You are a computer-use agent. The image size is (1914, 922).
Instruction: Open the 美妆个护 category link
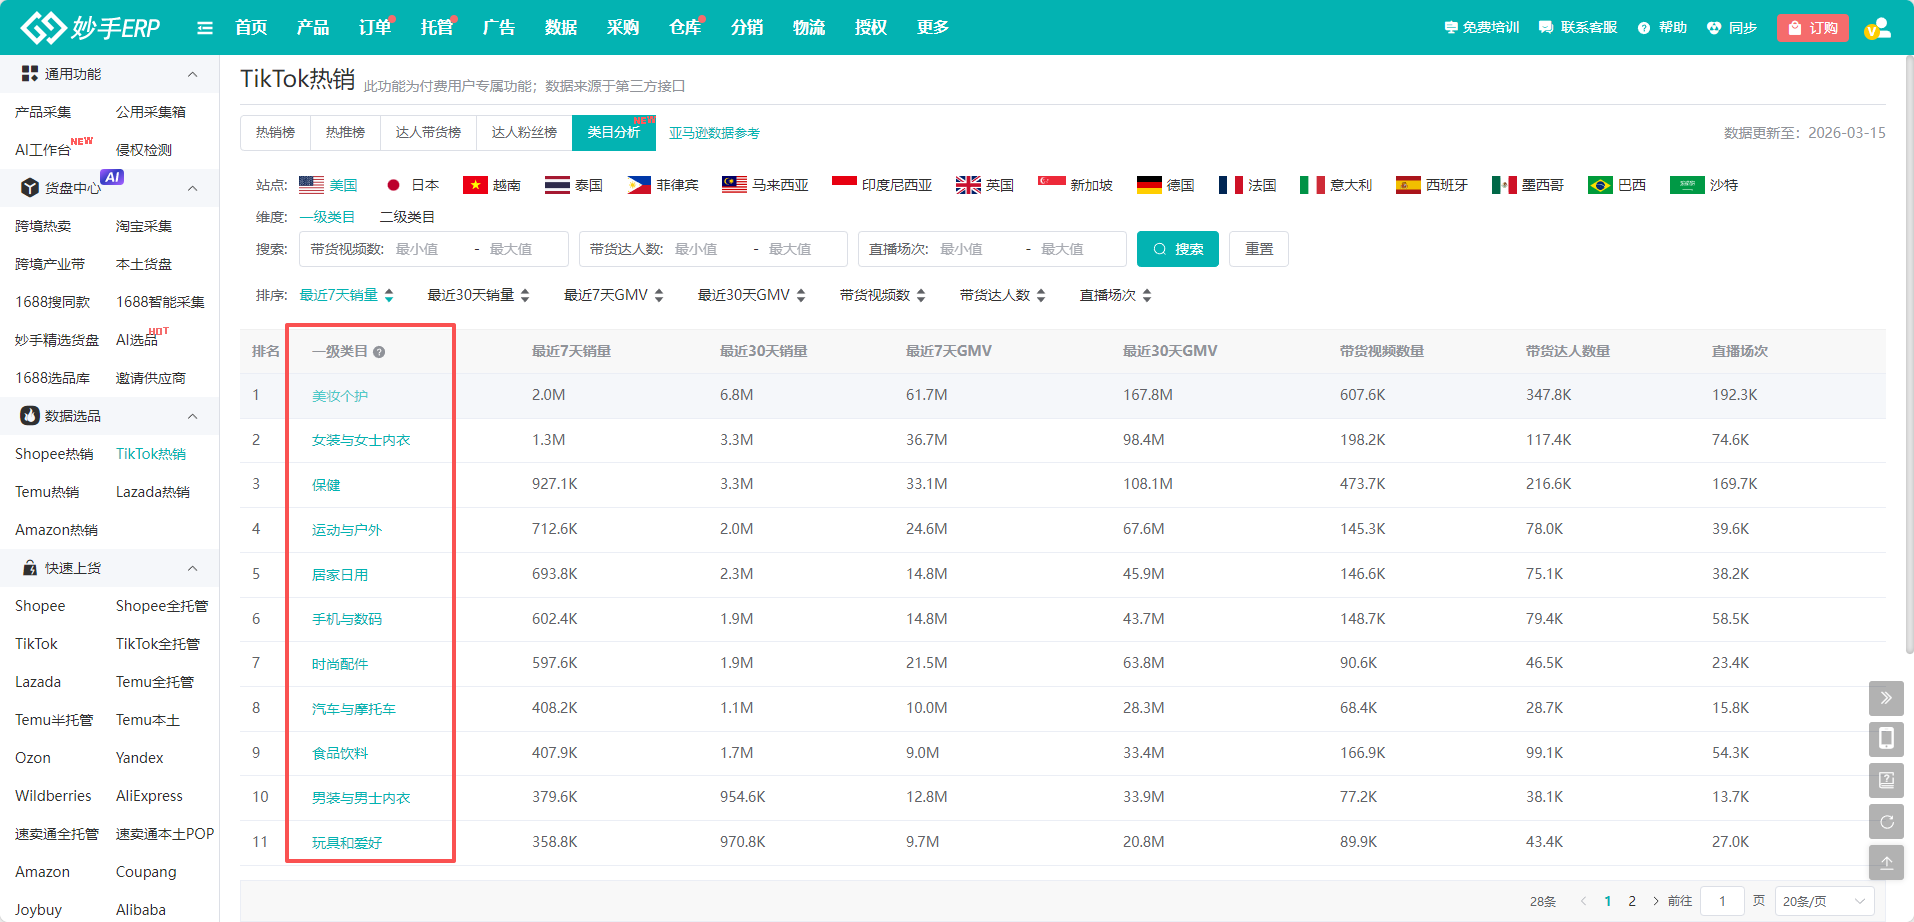pyautogui.click(x=340, y=396)
